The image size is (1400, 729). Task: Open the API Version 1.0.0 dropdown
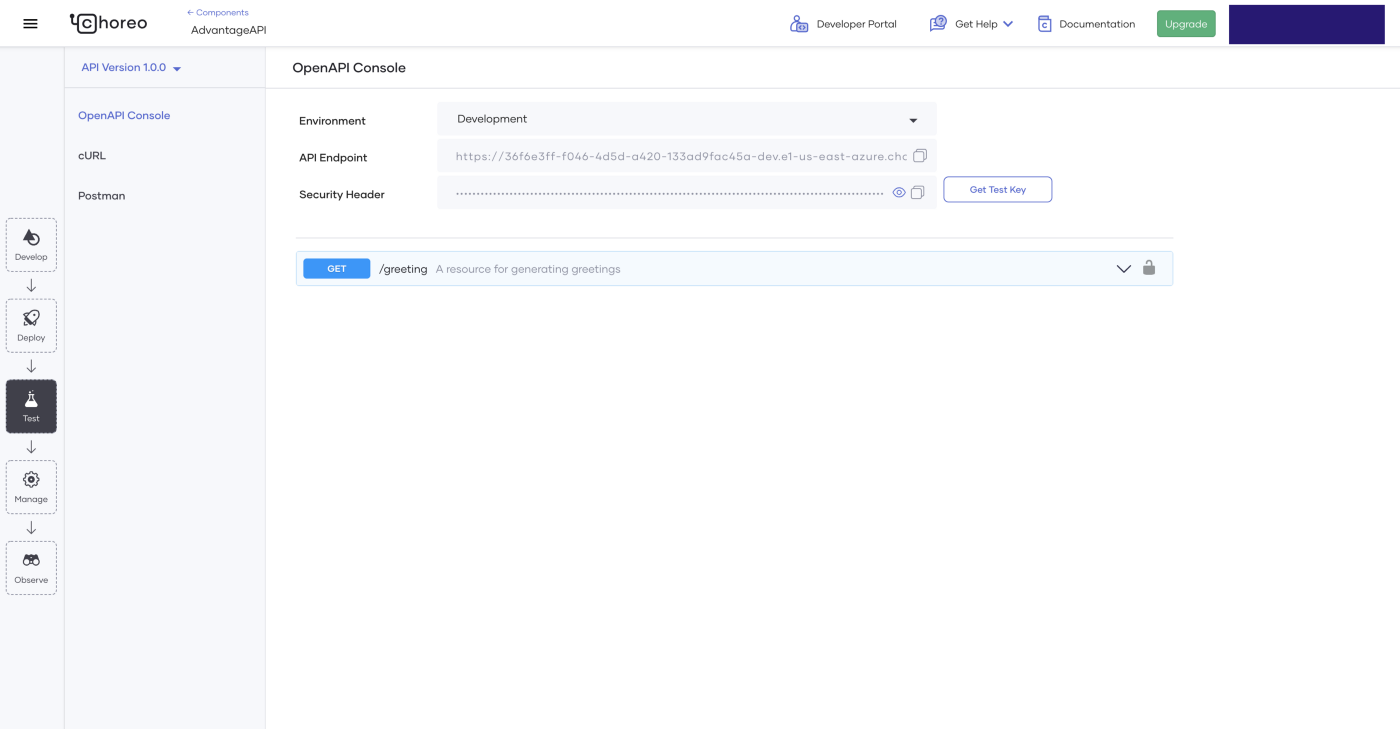click(131, 68)
